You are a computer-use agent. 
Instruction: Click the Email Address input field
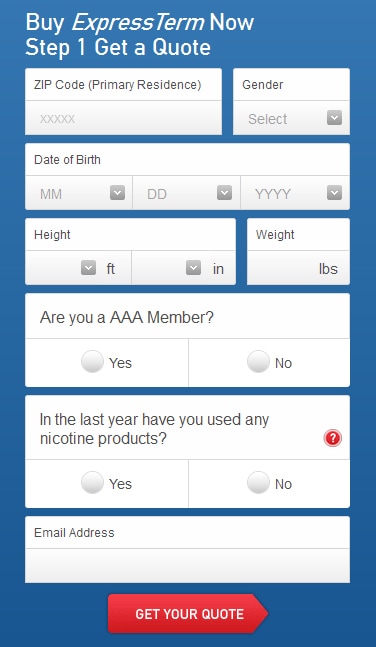tap(187, 566)
